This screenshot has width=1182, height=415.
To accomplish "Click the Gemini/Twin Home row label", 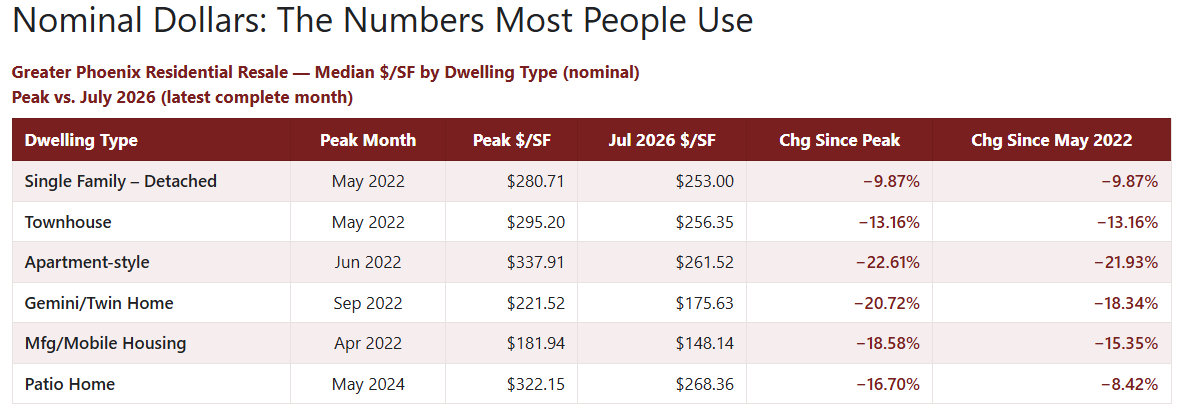I will (x=99, y=304).
